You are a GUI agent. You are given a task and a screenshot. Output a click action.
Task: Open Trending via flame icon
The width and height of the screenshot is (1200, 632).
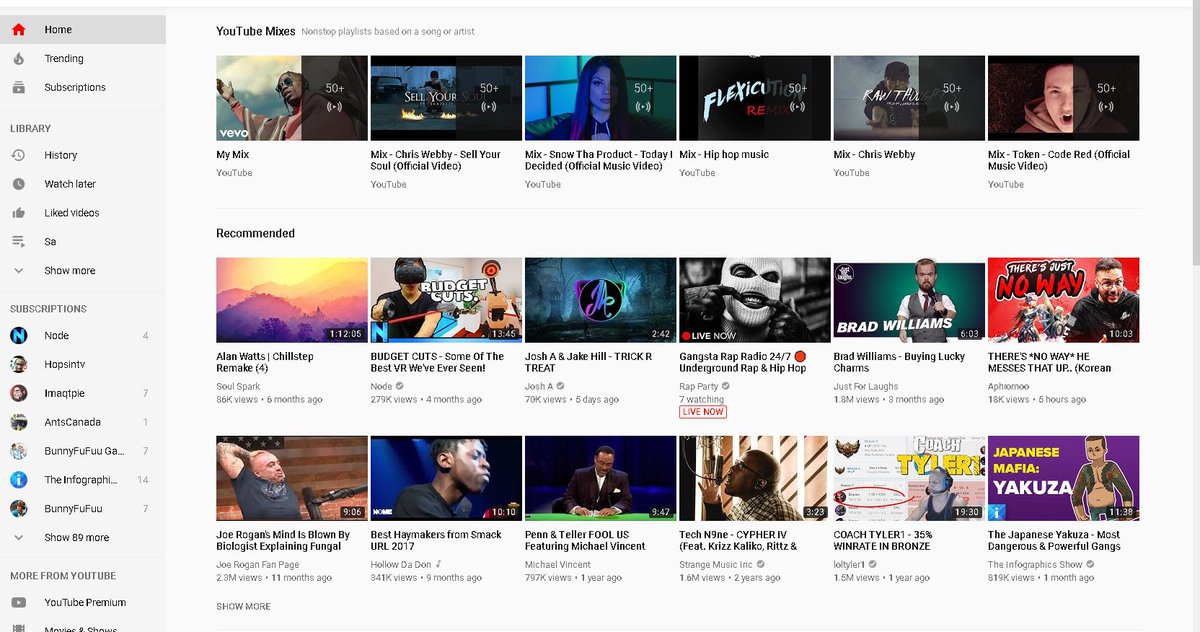[x=18, y=59]
